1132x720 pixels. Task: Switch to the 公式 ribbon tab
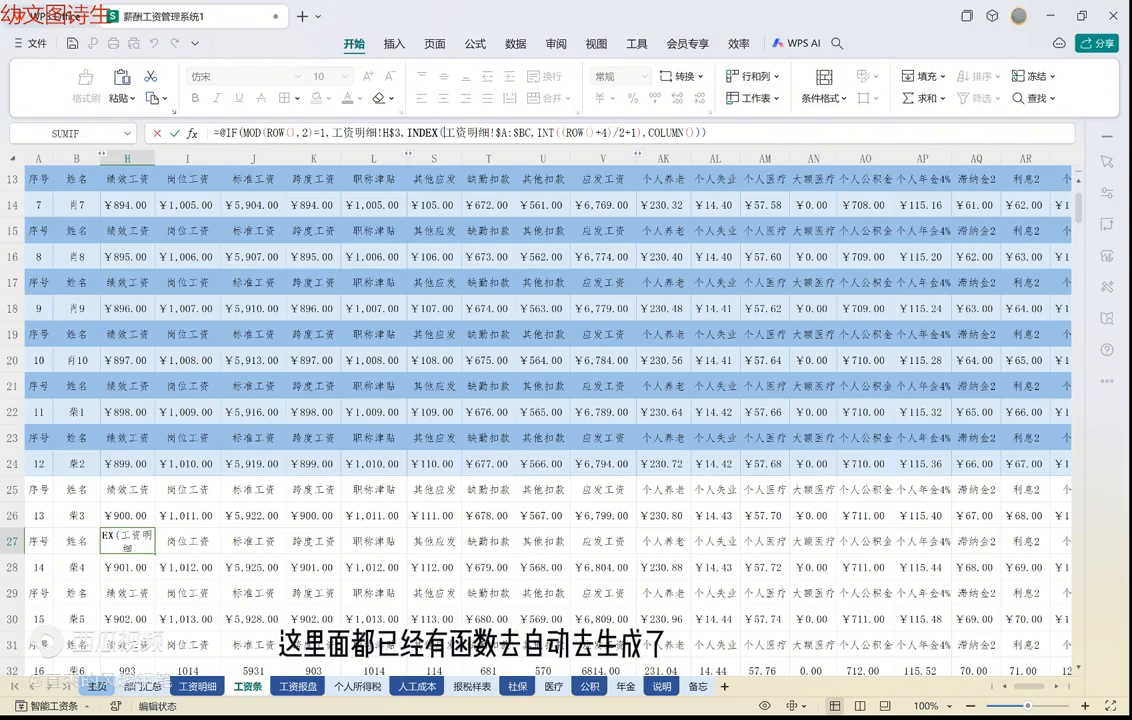click(x=475, y=44)
